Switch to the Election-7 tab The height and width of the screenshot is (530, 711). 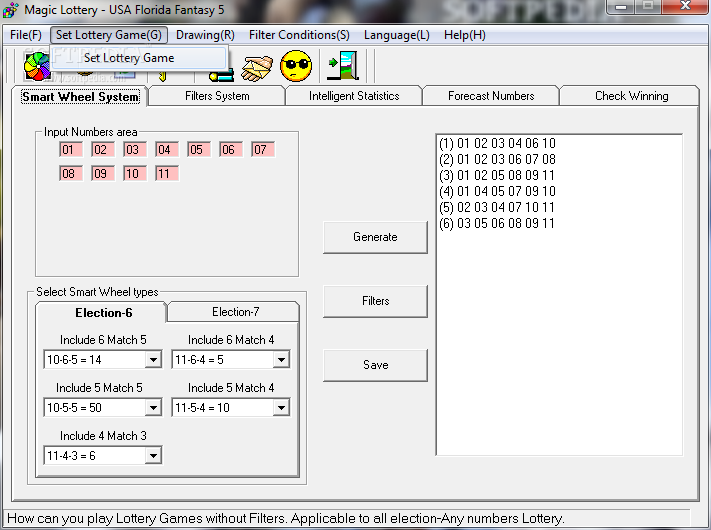click(x=235, y=312)
